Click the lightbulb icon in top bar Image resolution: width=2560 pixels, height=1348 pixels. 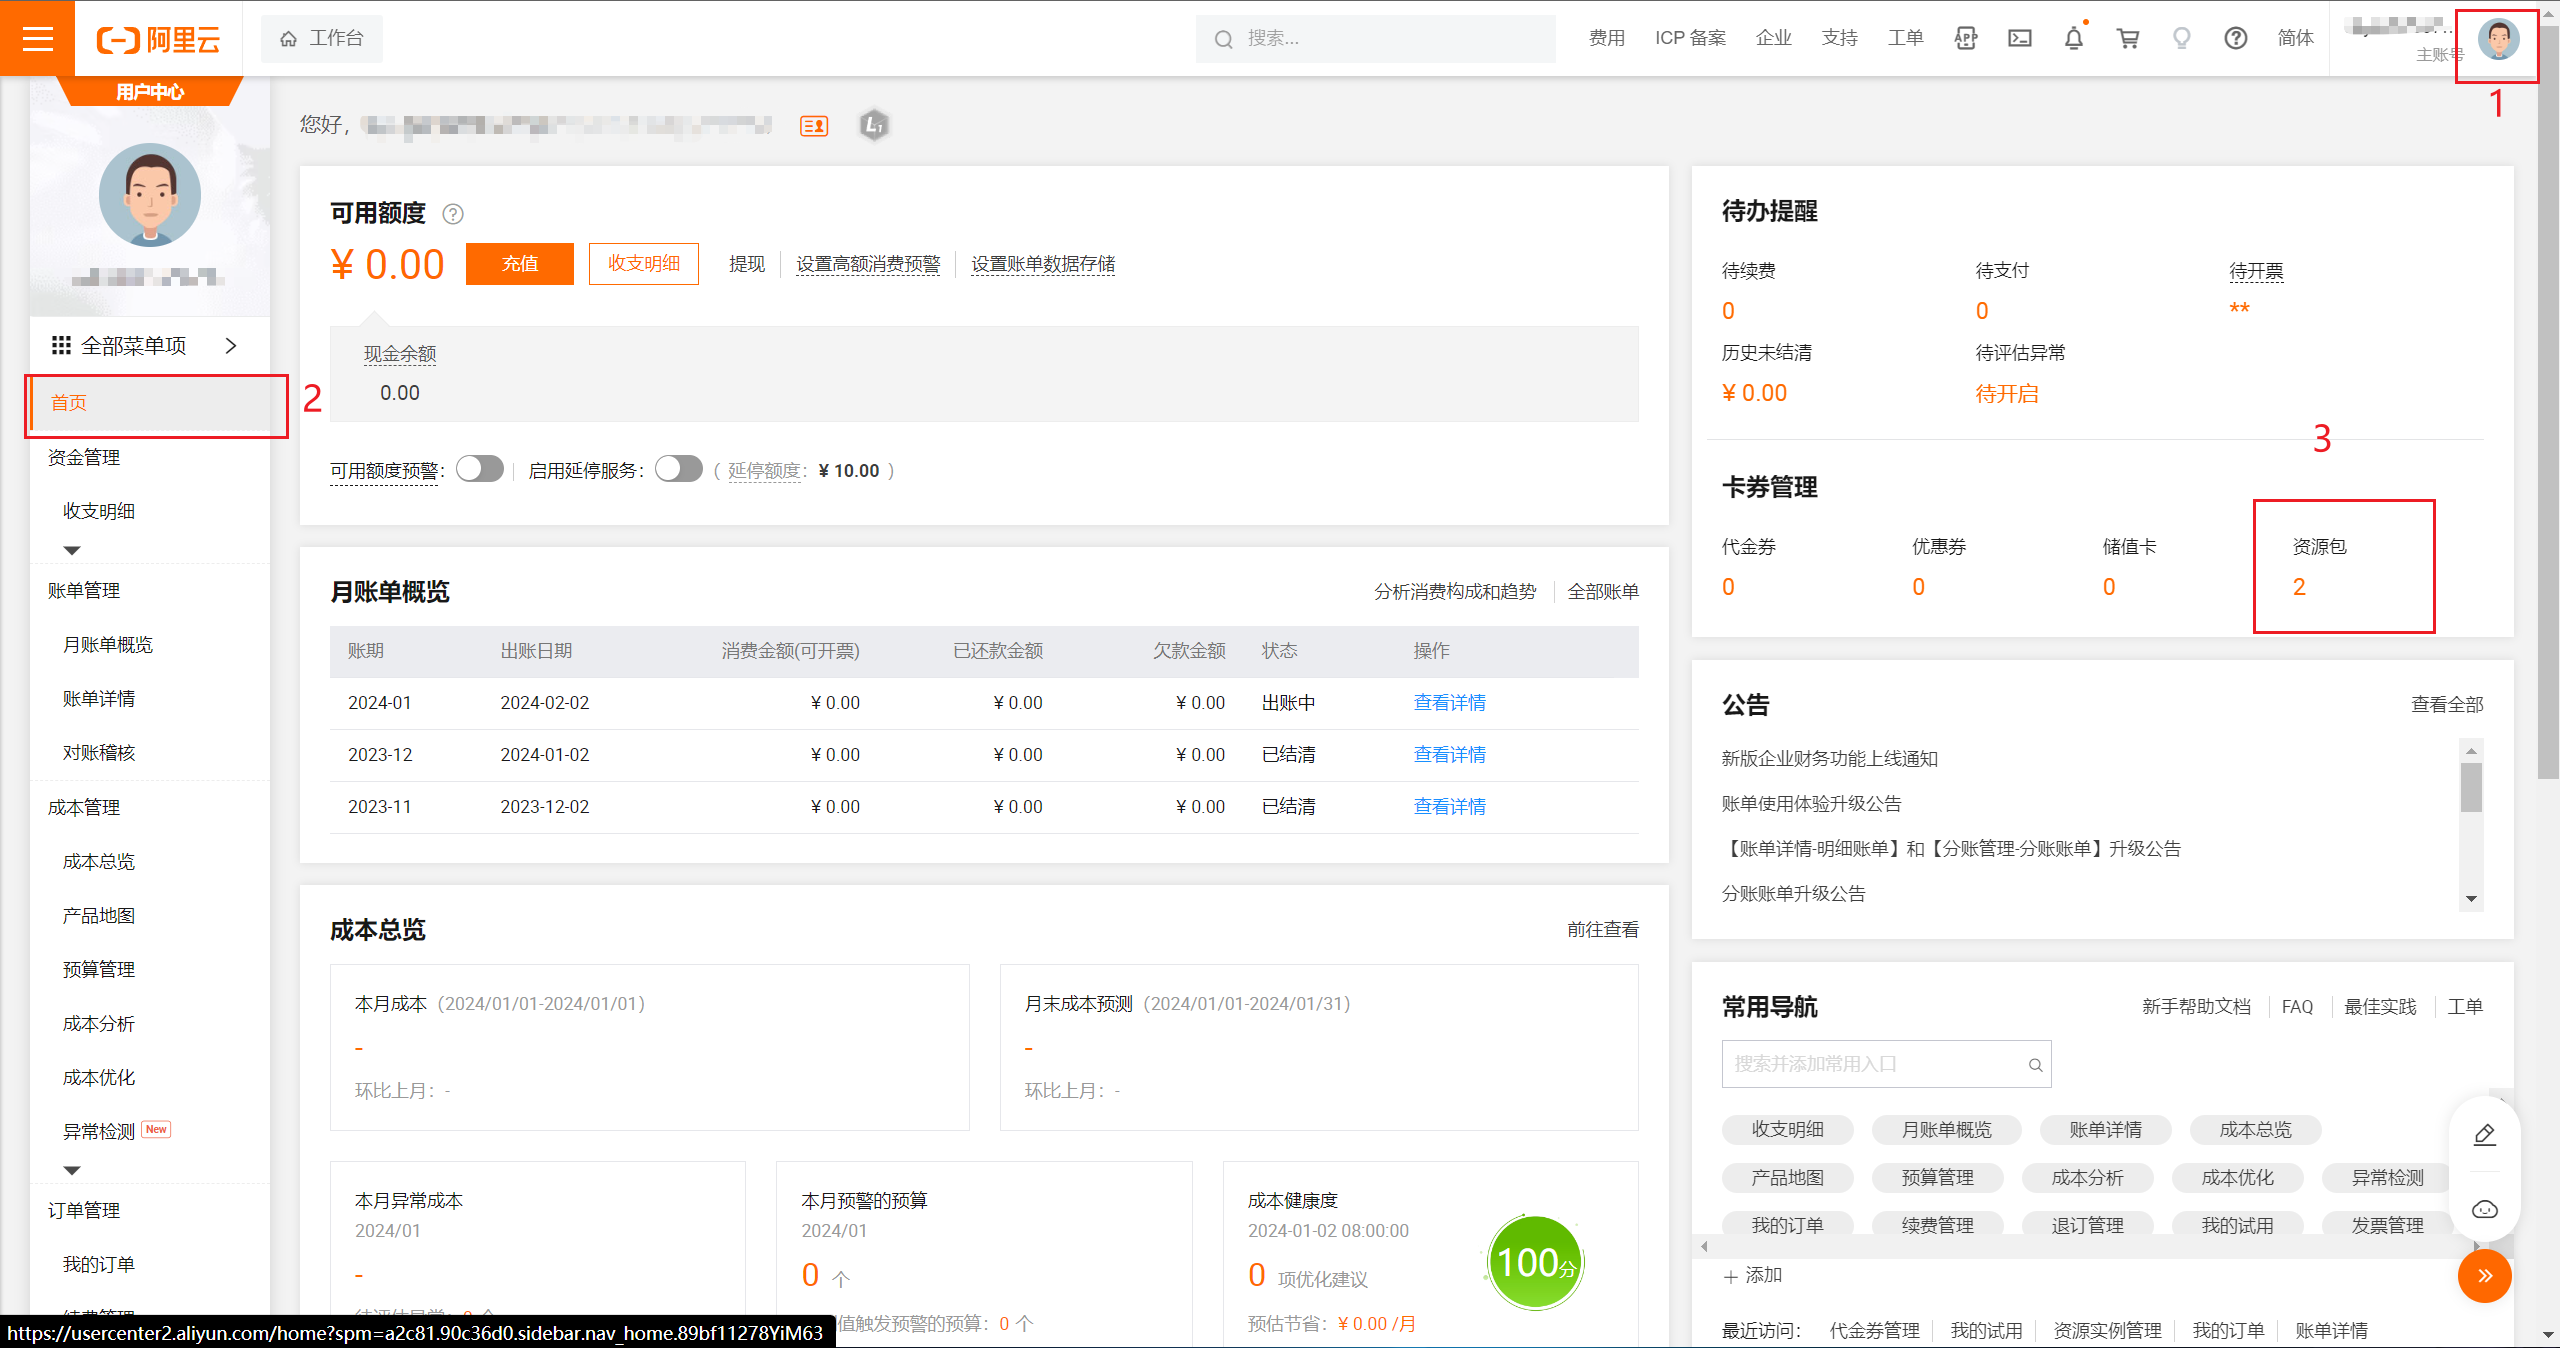(x=2181, y=38)
